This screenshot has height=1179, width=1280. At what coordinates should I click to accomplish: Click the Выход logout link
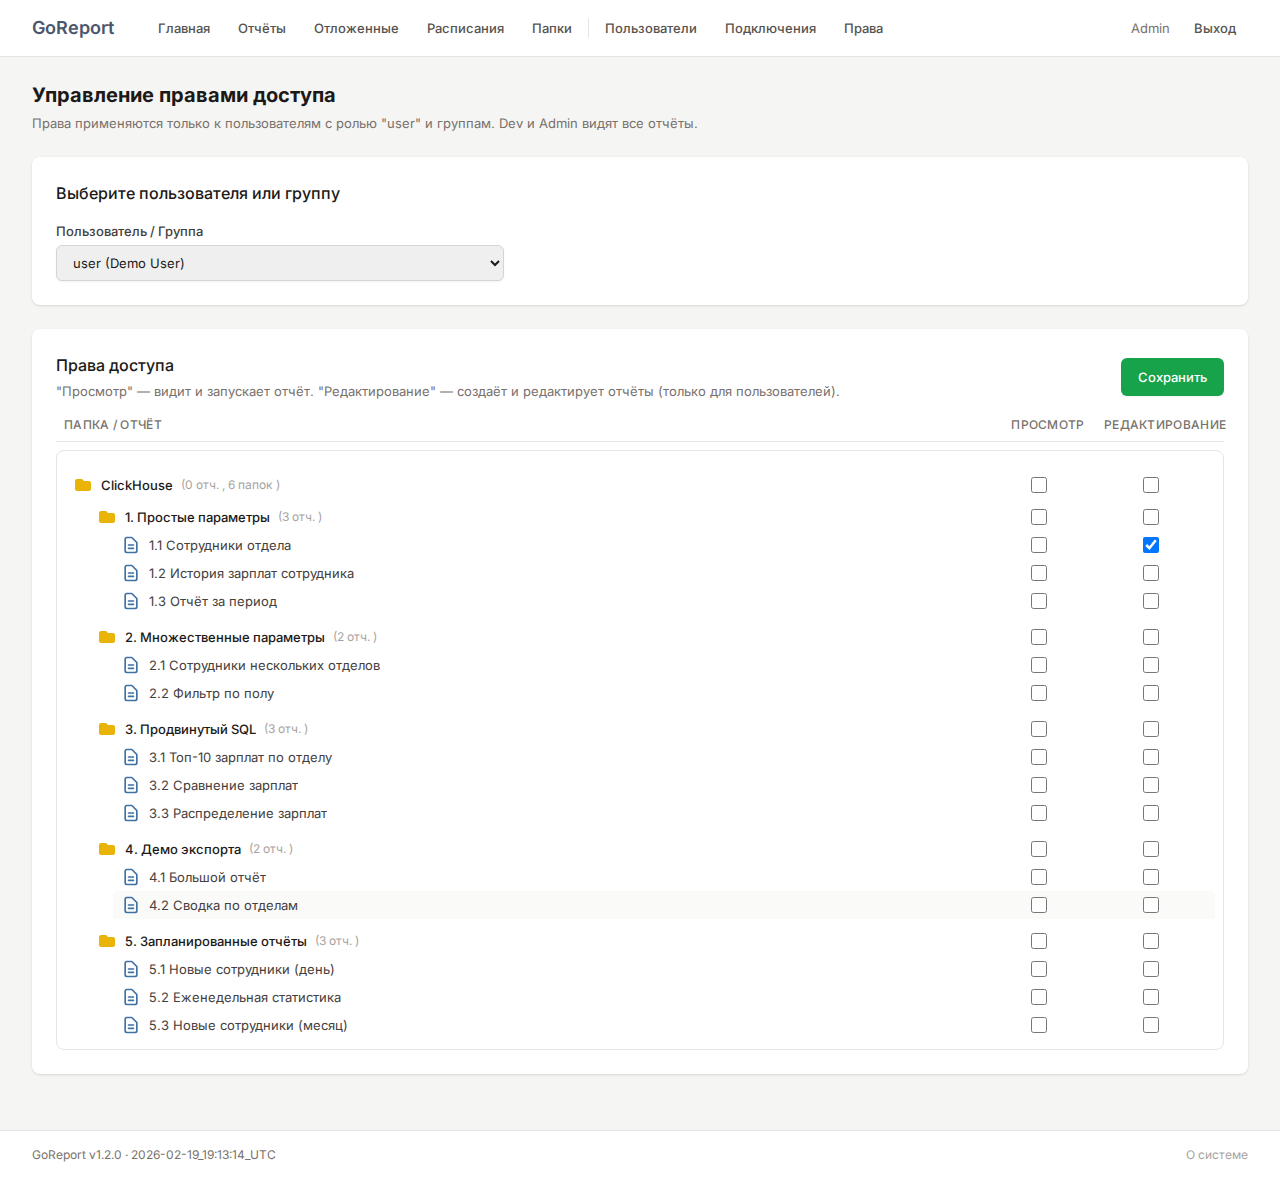[x=1215, y=28]
